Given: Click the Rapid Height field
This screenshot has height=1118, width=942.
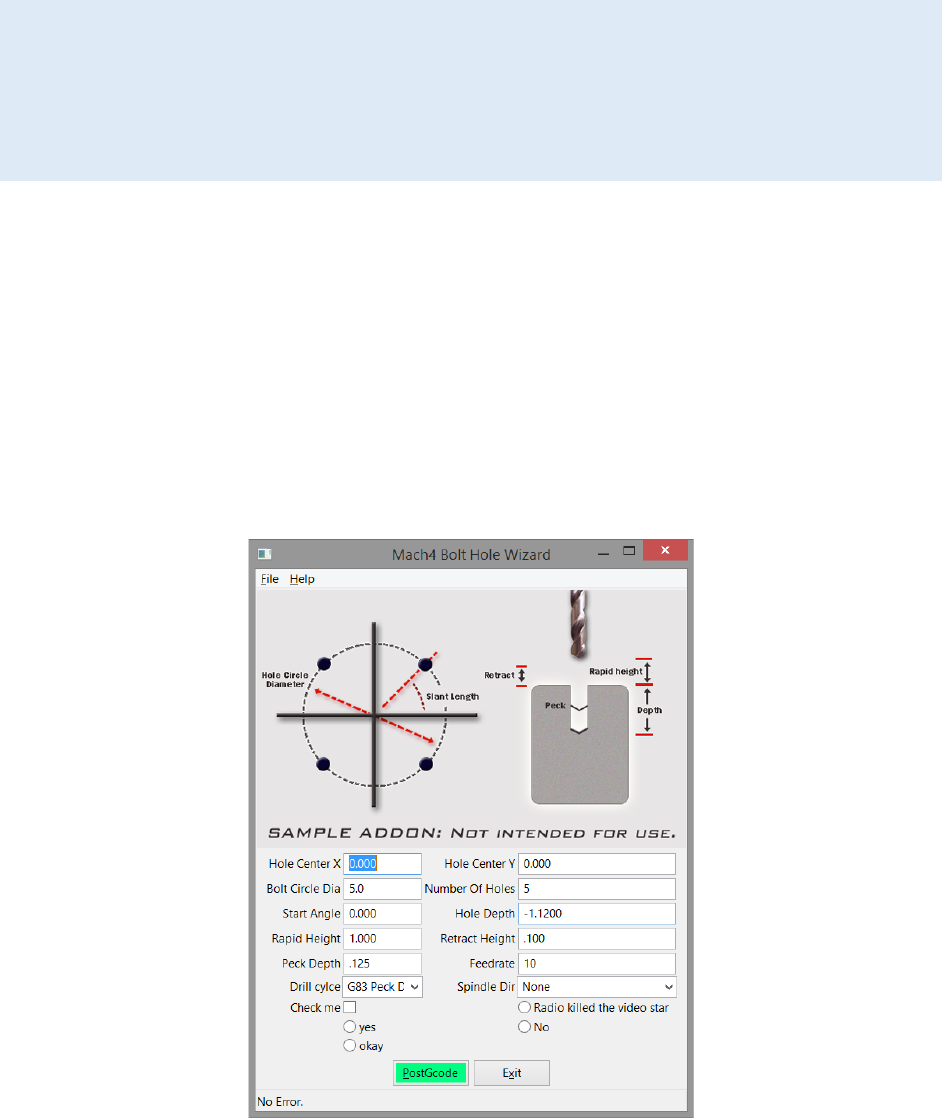Looking at the screenshot, I should pyautogui.click(x=382, y=938).
